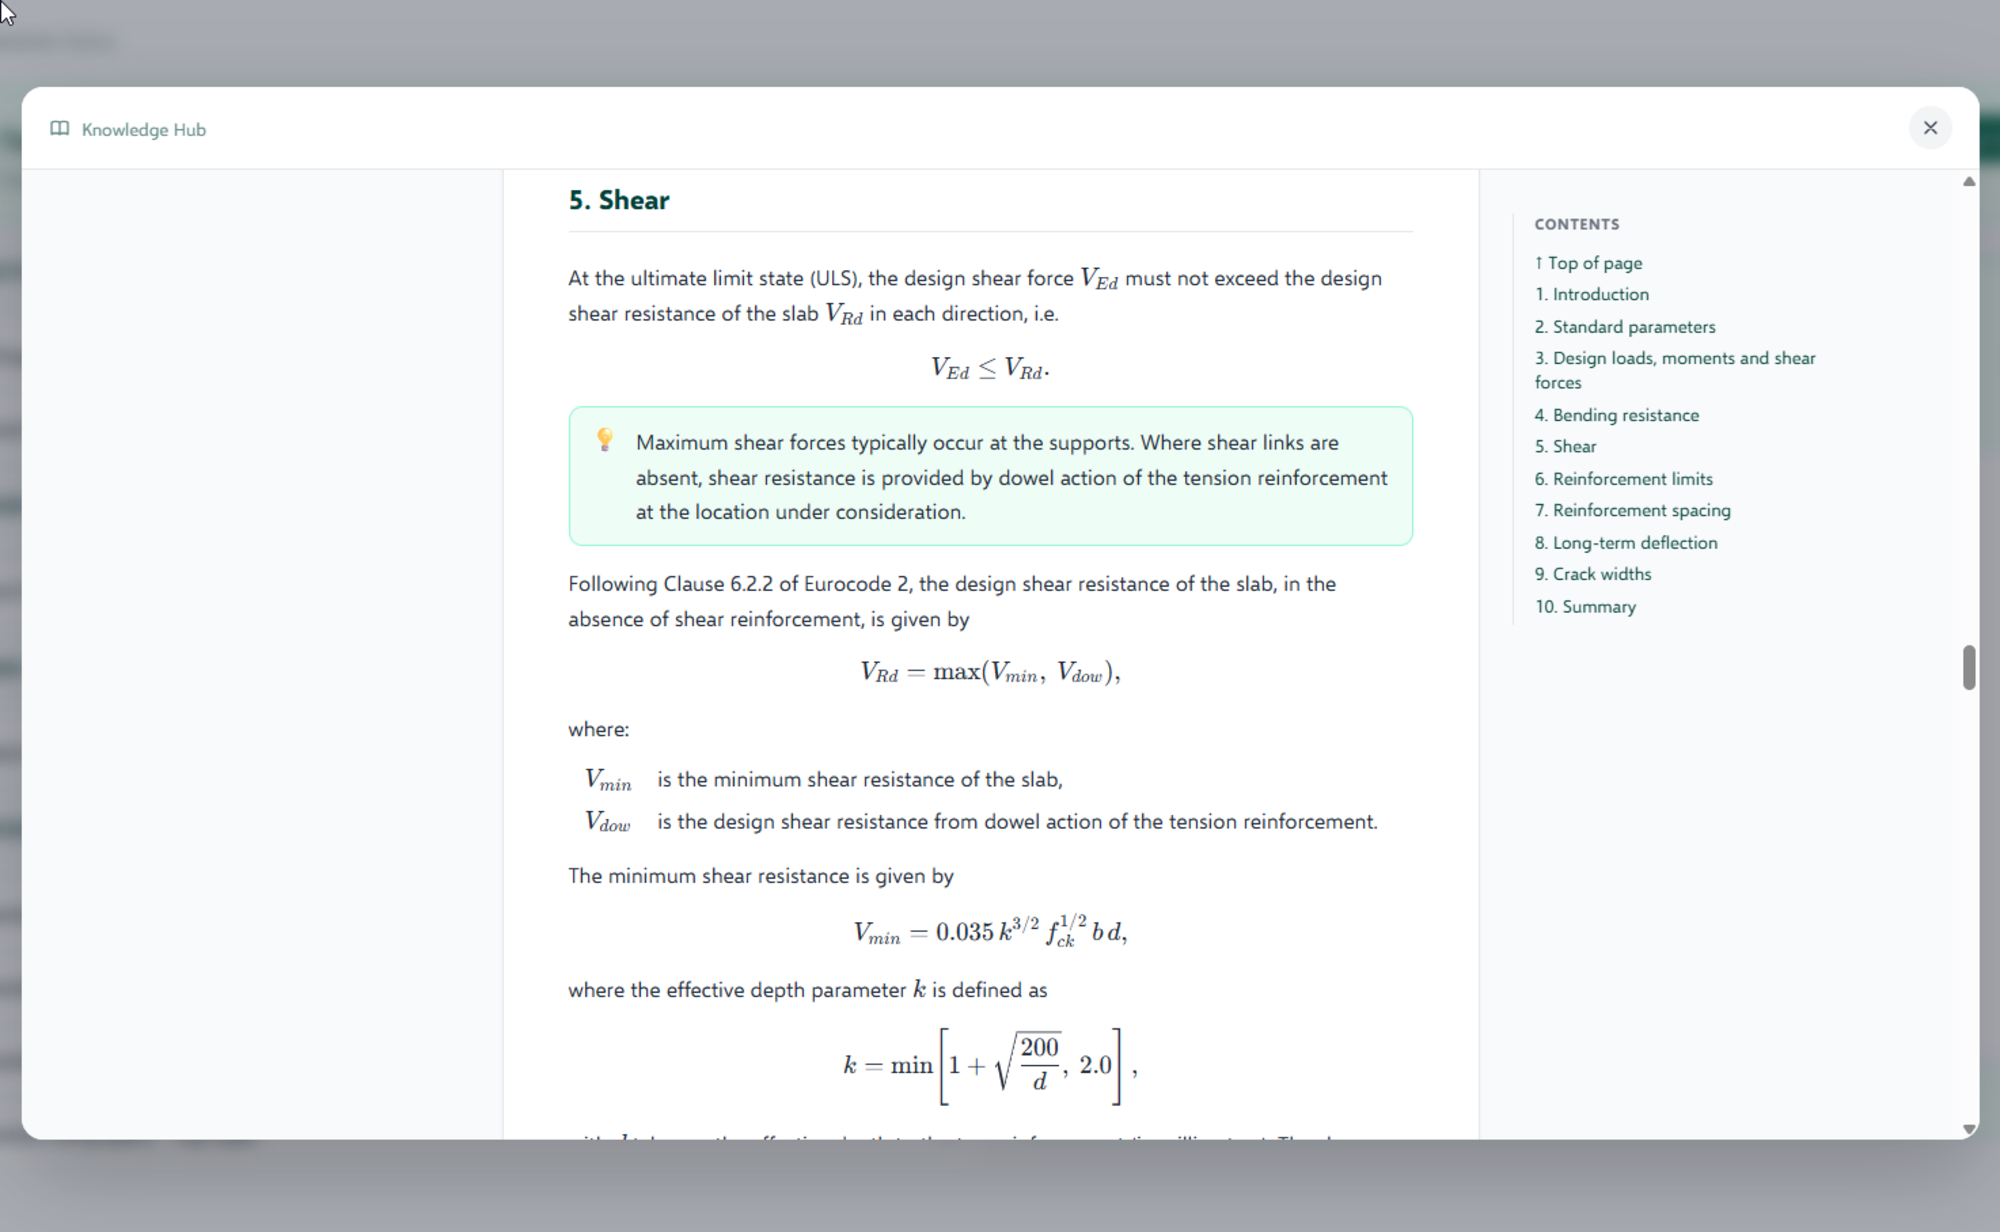
Task: Open 10. Summary in contents
Action: click(1585, 607)
